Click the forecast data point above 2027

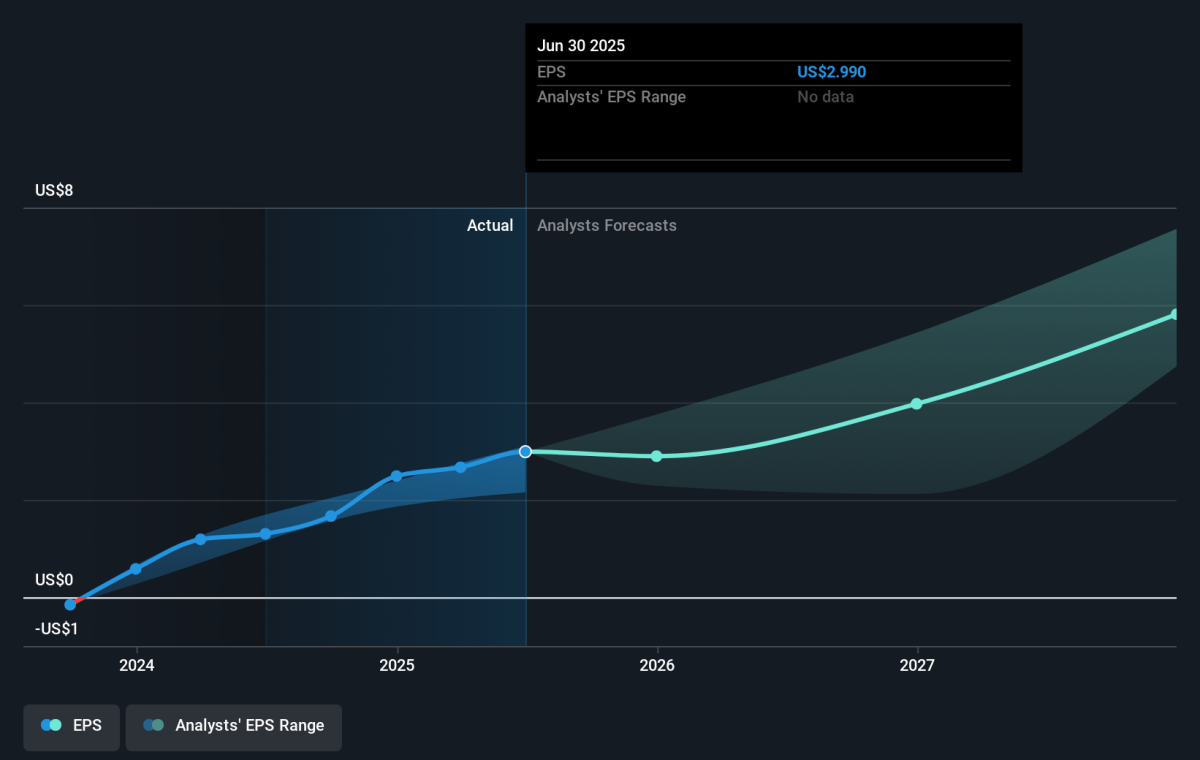916,403
